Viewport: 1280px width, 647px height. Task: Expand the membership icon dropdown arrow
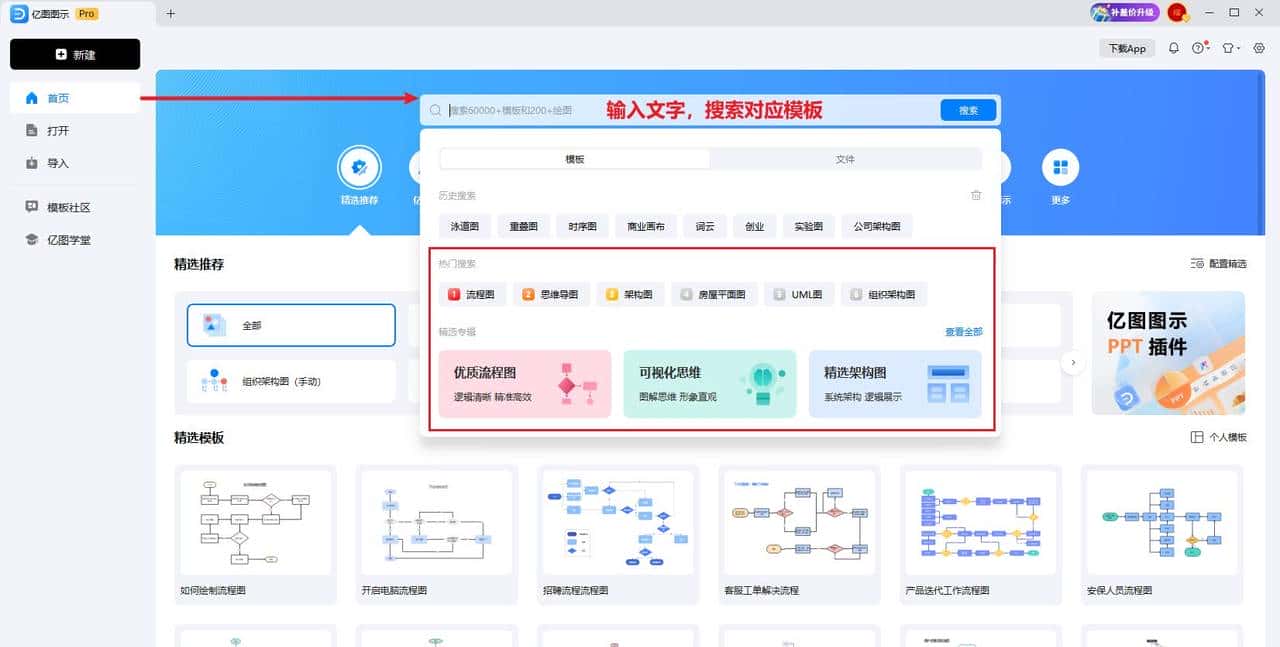click(1238, 48)
